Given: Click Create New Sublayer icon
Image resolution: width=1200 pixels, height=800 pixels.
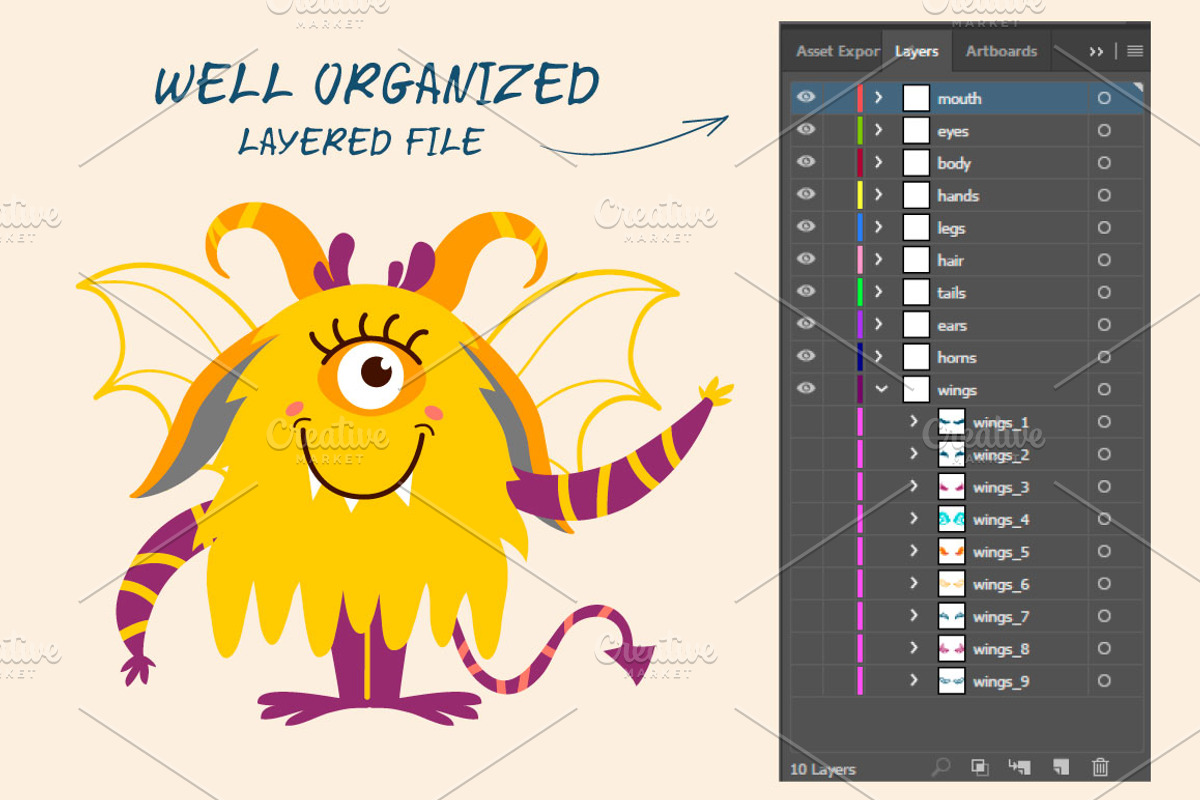Looking at the screenshot, I should [1019, 767].
